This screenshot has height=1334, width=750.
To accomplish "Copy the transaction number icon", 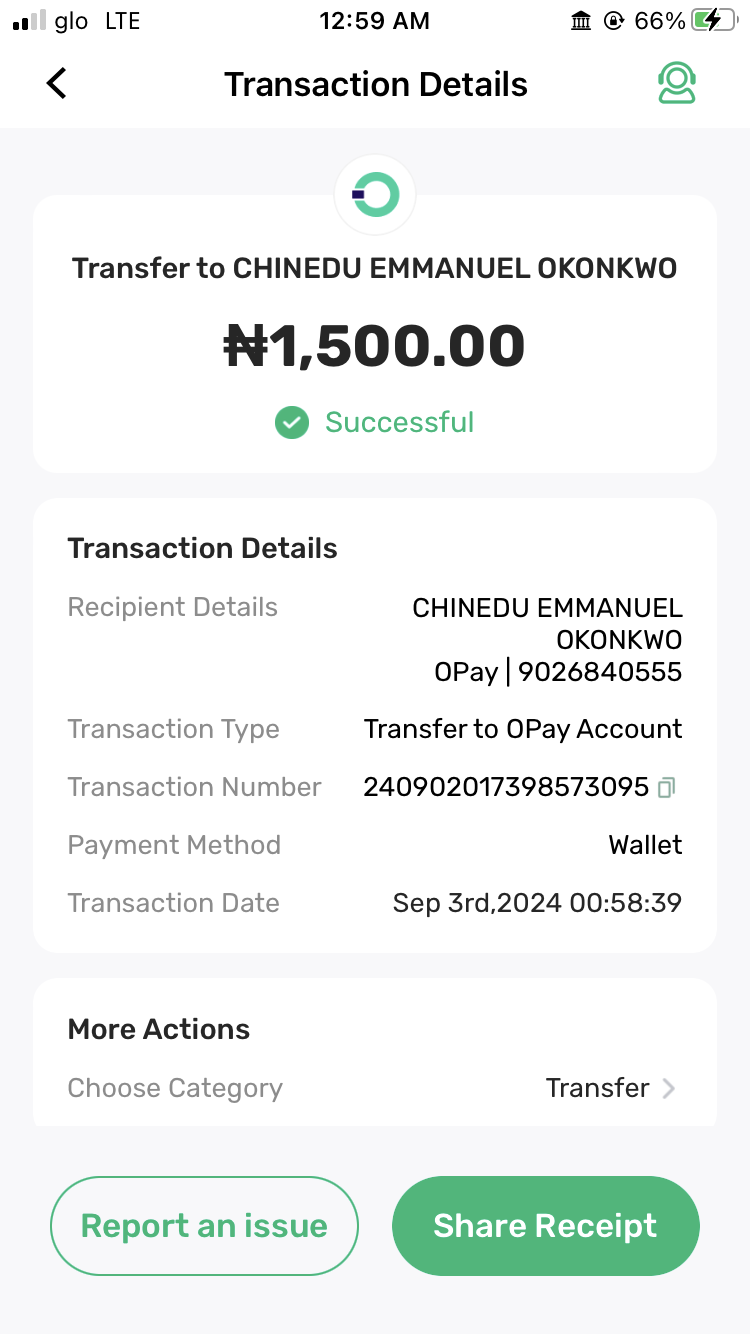I will pyautogui.click(x=667, y=788).
